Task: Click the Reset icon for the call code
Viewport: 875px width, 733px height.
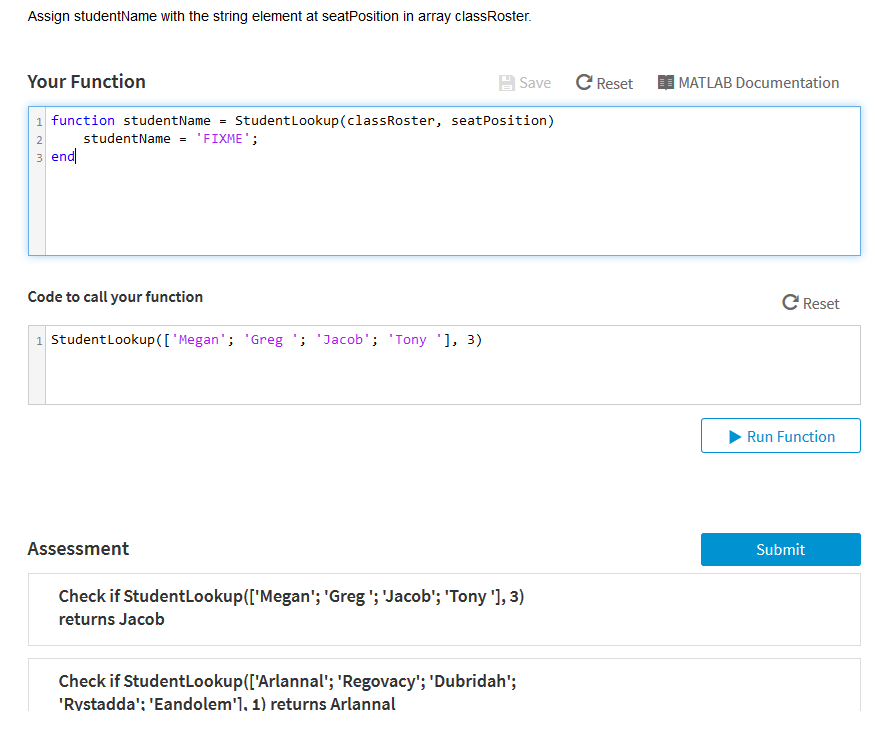Action: [x=790, y=303]
